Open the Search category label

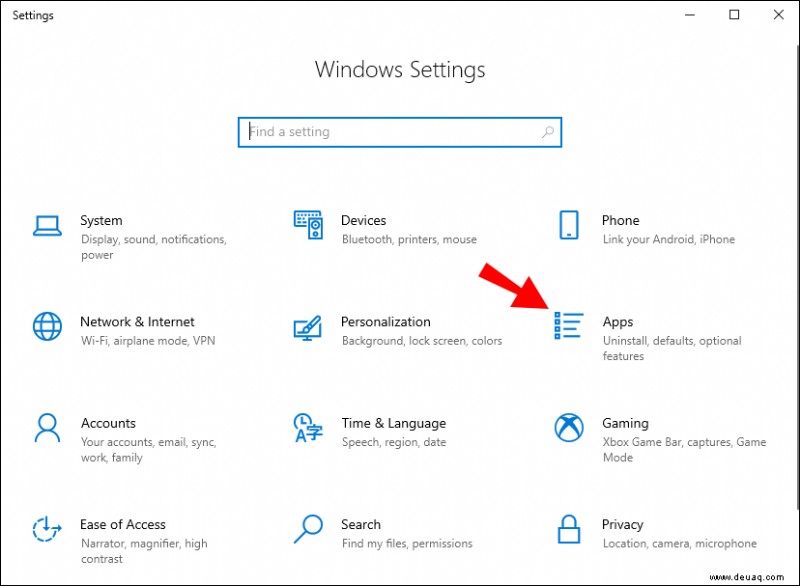(361, 524)
